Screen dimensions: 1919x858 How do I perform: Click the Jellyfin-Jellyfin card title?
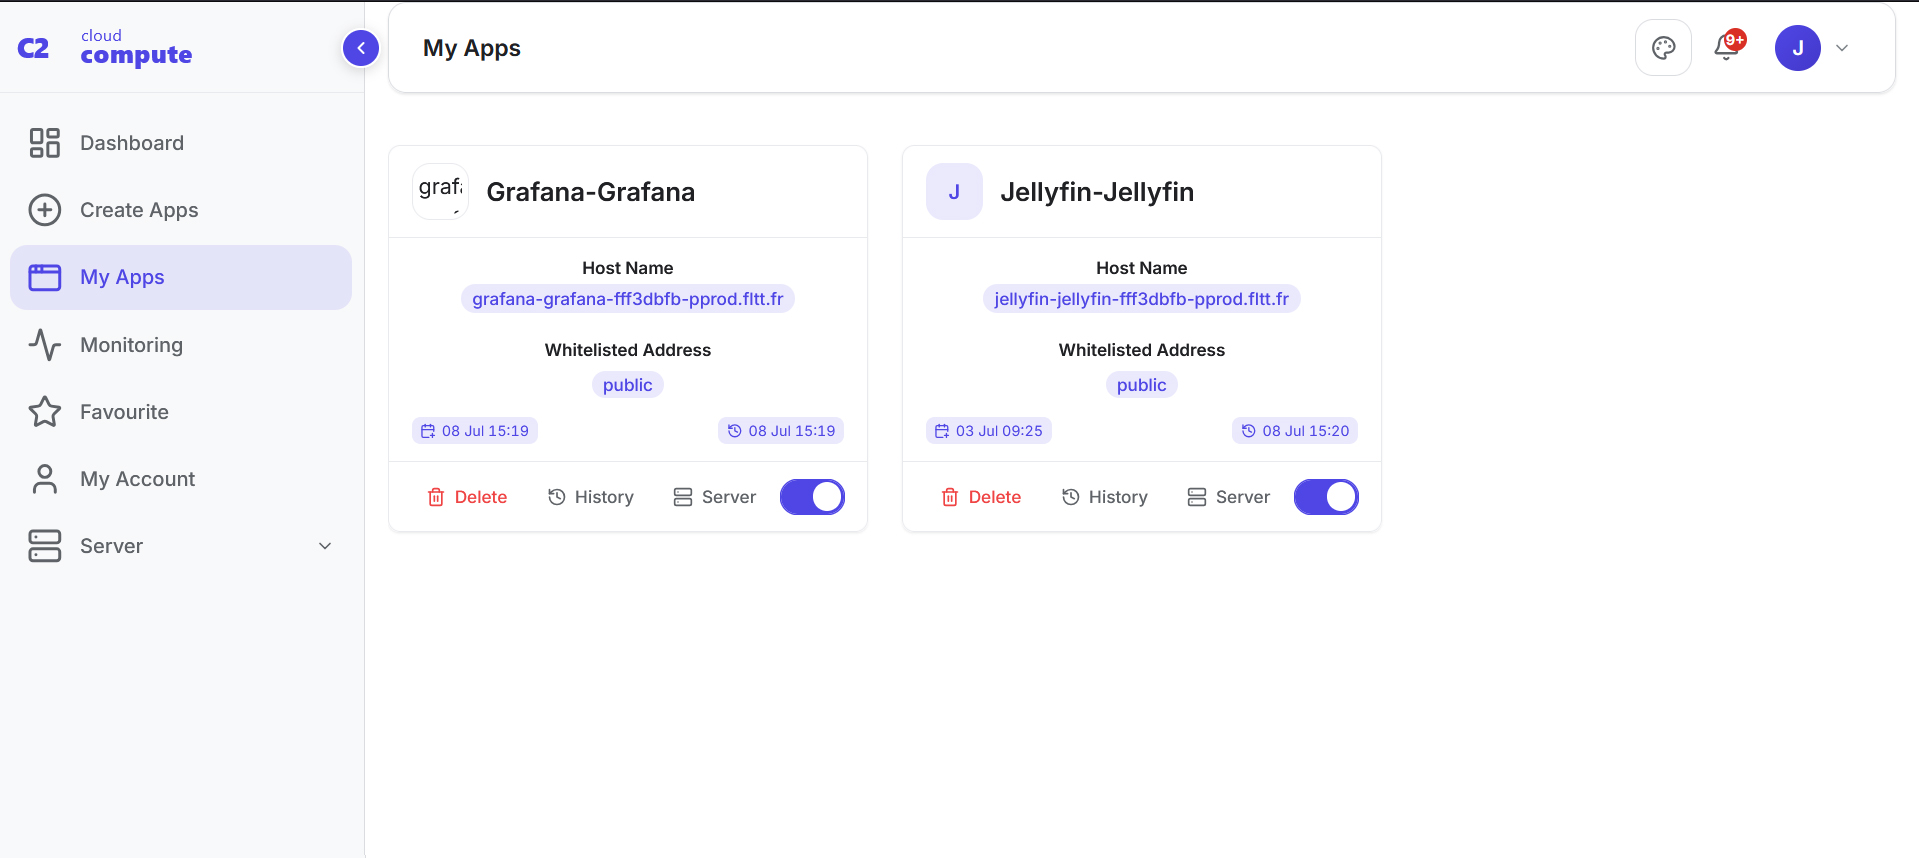[1097, 192]
